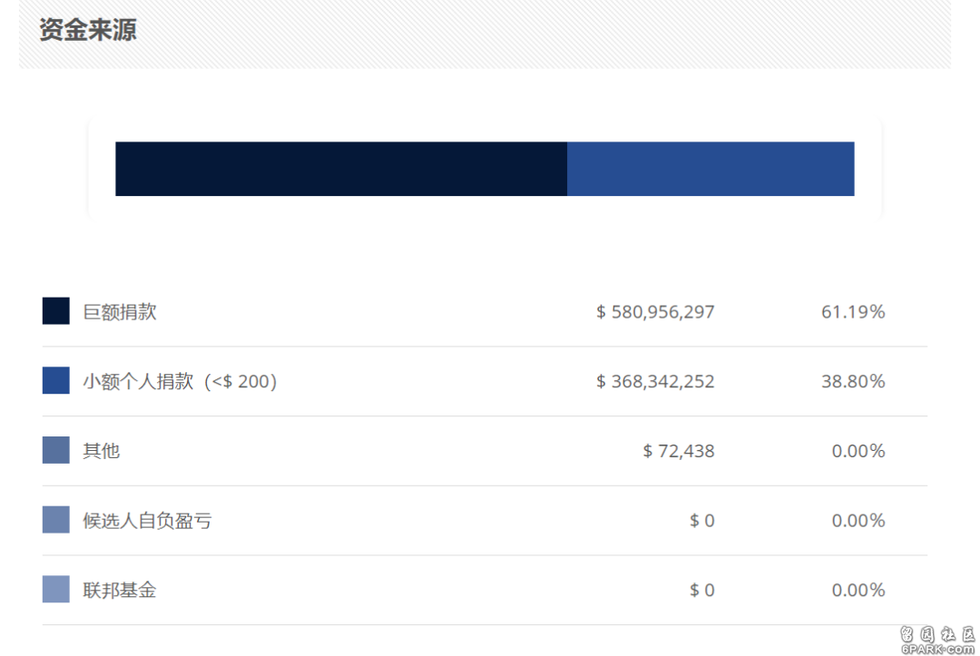Screen dimensions: 980x656
Task: Click the 0.00% value in 其他 row
Action: click(x=858, y=451)
